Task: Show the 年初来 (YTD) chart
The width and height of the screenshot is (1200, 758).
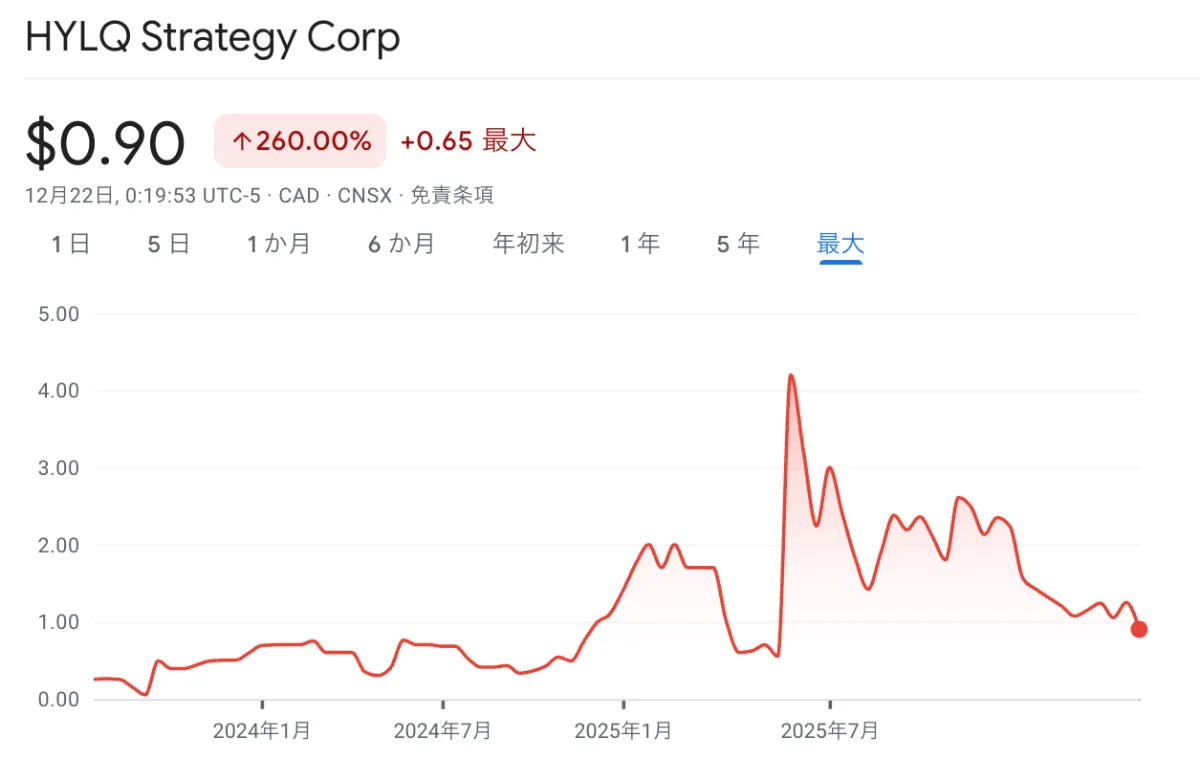Action: pyautogui.click(x=528, y=243)
